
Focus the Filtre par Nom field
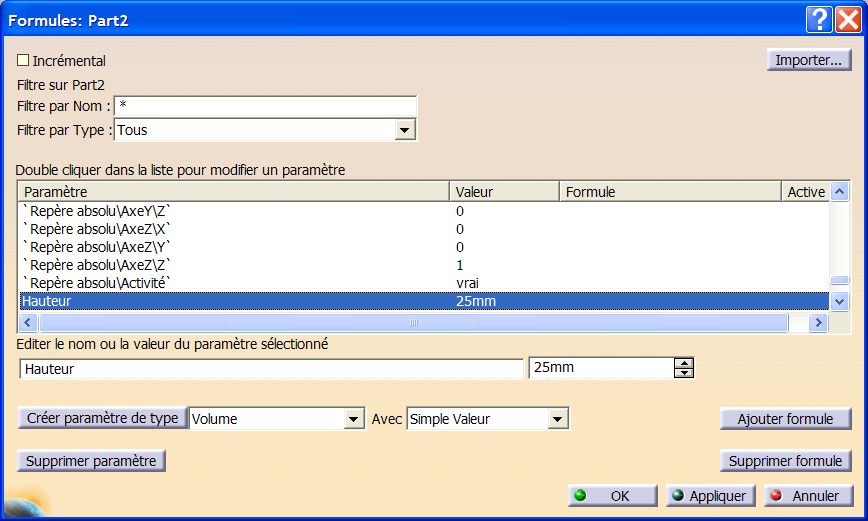[265, 106]
